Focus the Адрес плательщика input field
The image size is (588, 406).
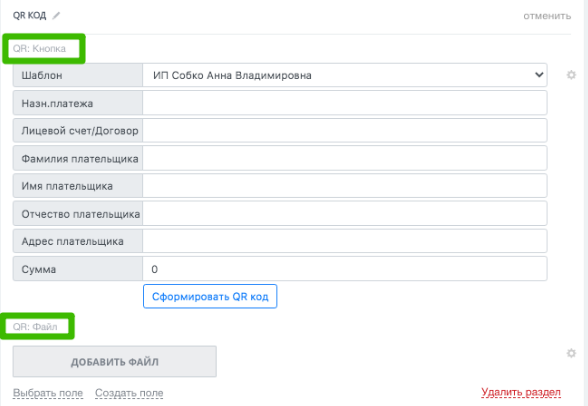344,241
